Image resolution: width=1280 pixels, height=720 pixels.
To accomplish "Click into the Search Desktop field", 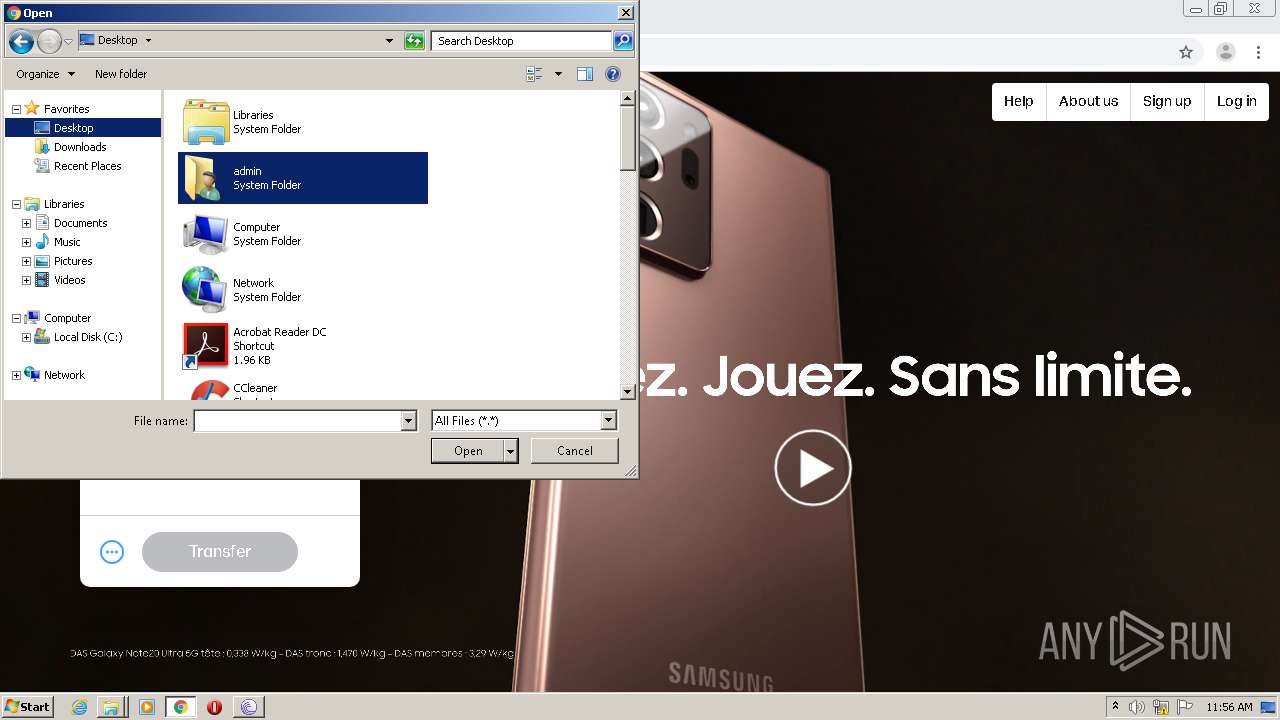I will [x=522, y=41].
